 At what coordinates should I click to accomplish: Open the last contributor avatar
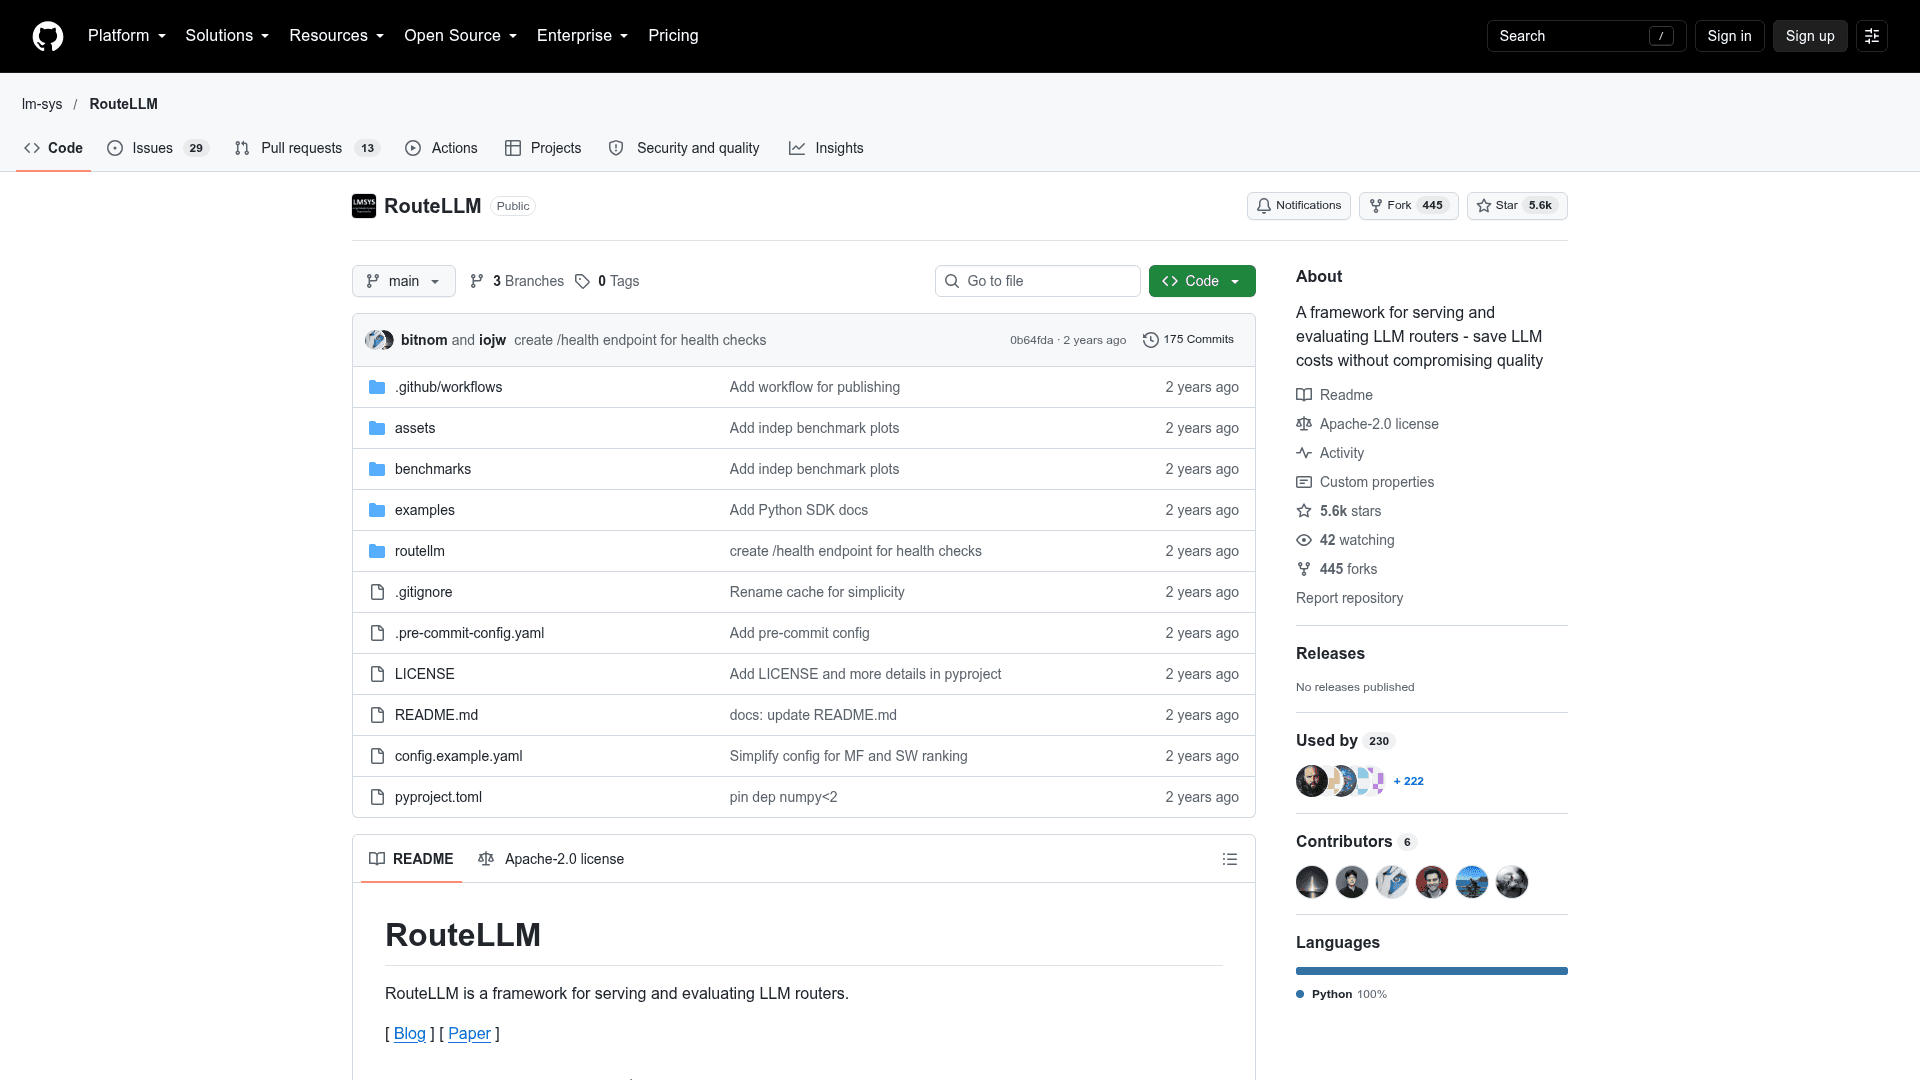tap(1512, 882)
